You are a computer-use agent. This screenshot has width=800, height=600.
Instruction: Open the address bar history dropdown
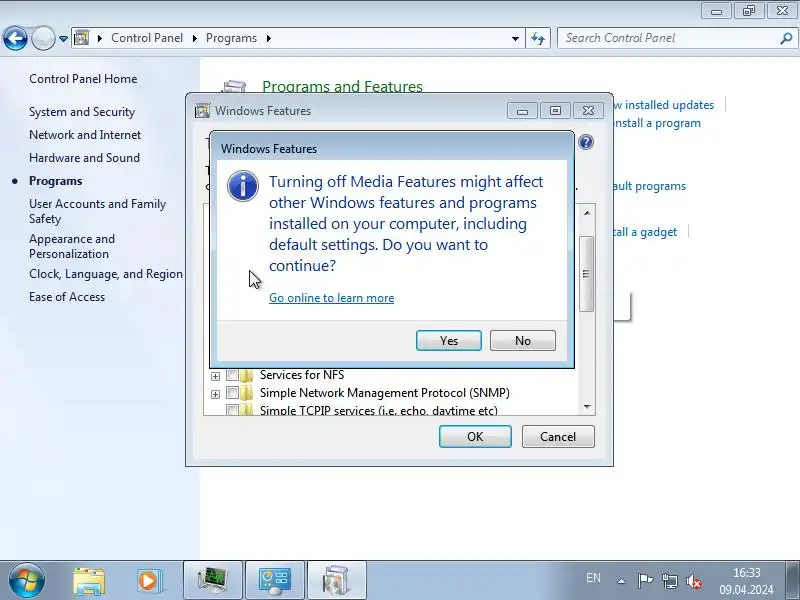(x=515, y=38)
